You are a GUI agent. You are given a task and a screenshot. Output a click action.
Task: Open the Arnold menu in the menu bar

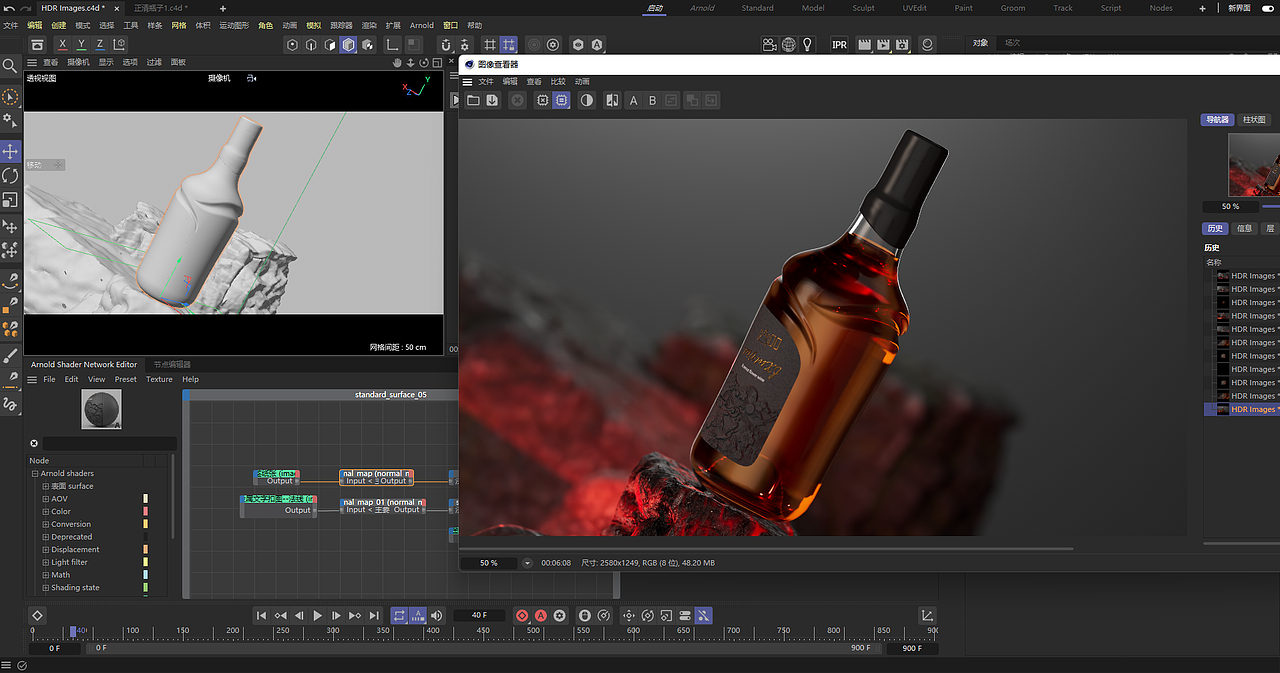coord(421,25)
